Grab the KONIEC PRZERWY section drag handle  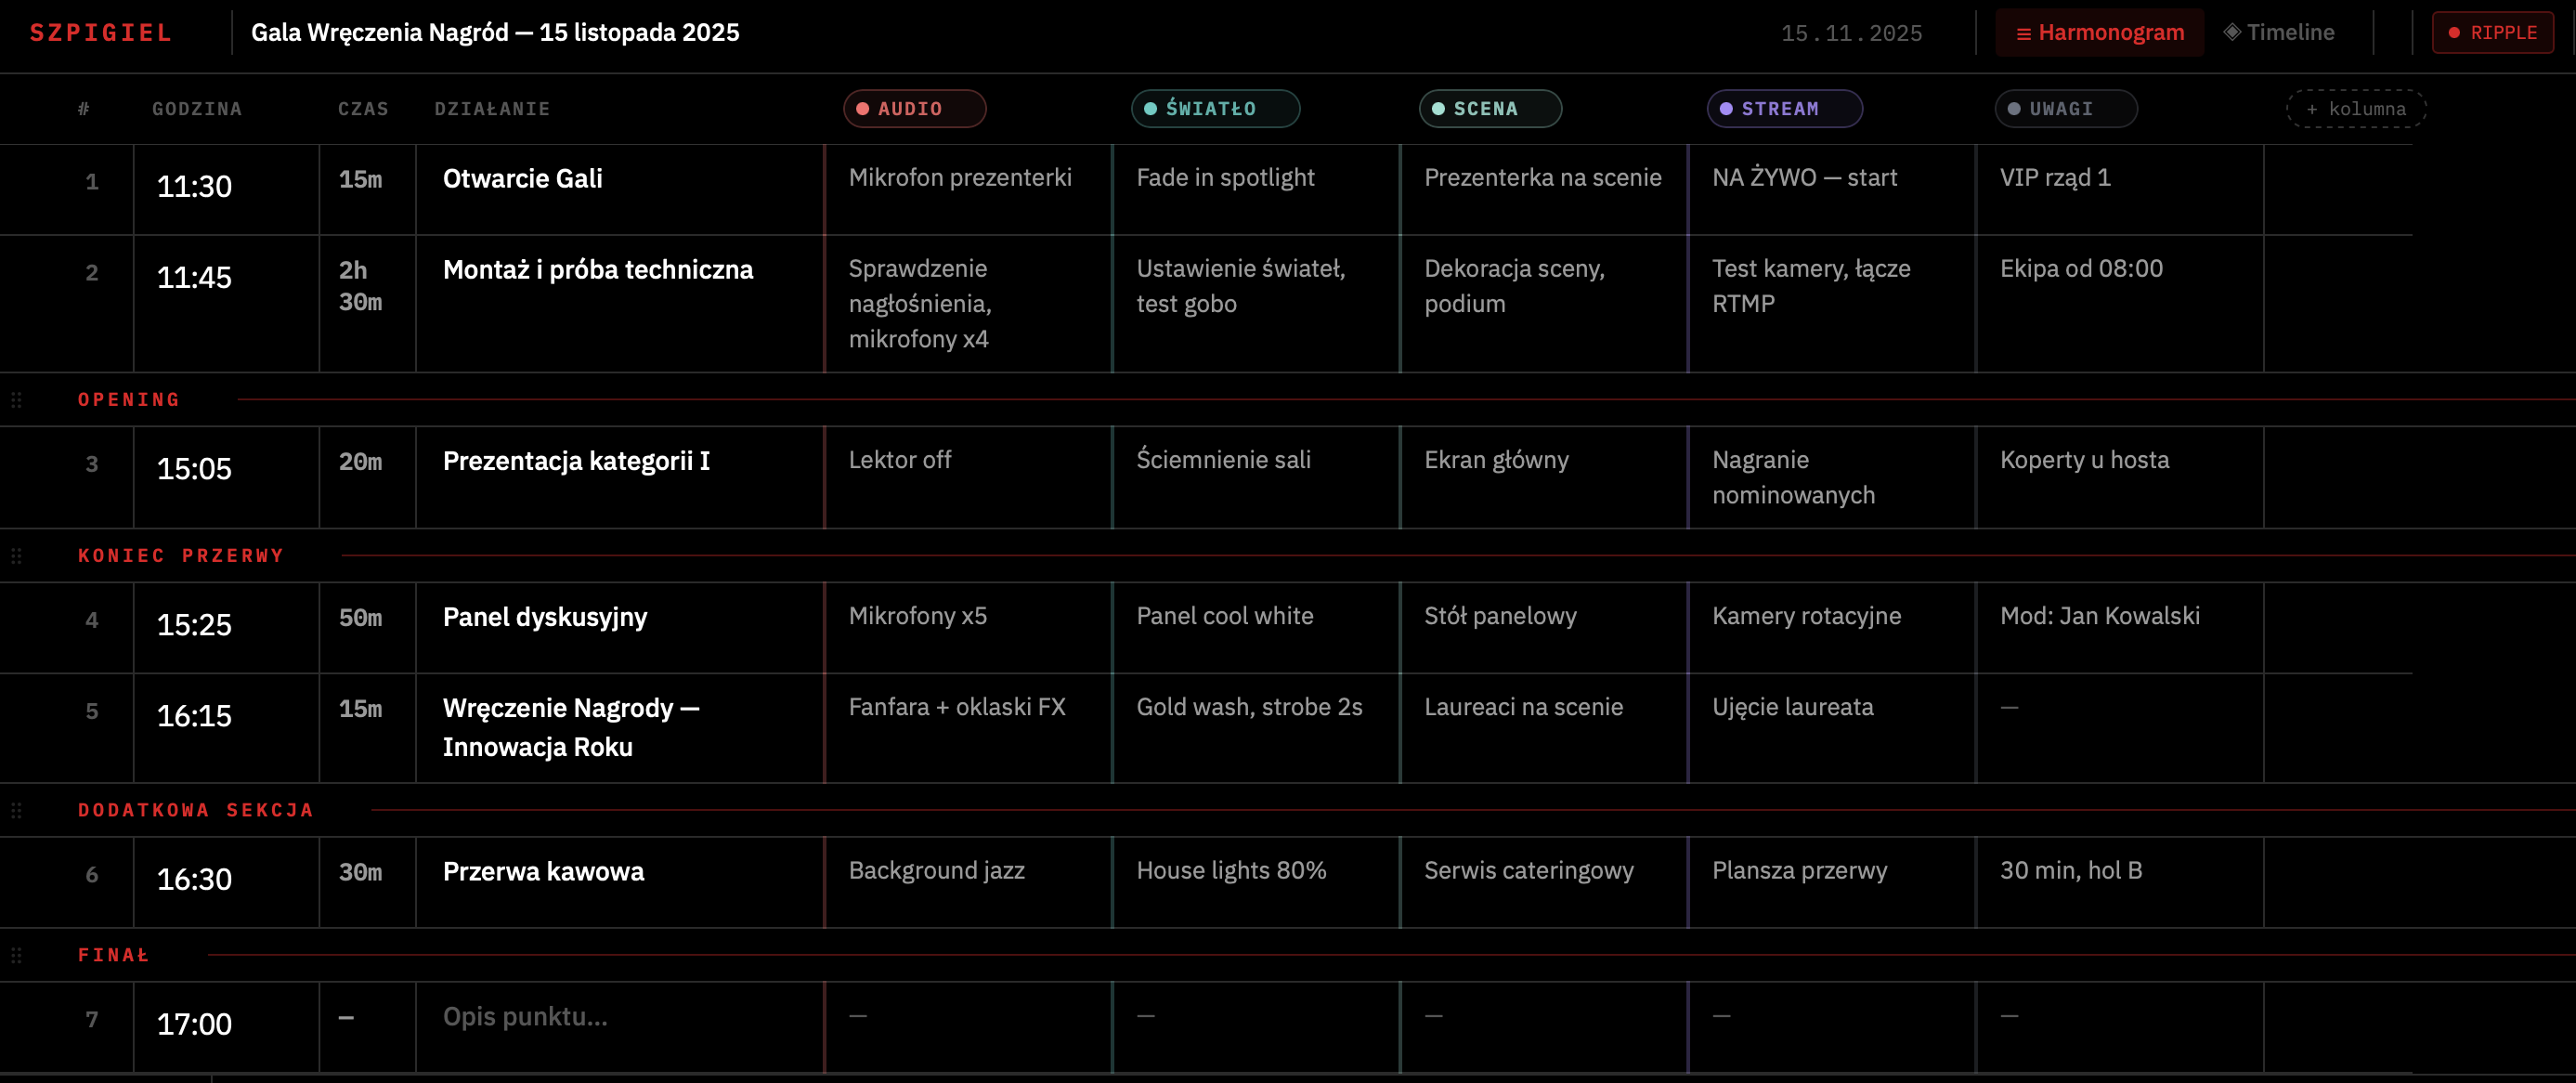coord(16,556)
